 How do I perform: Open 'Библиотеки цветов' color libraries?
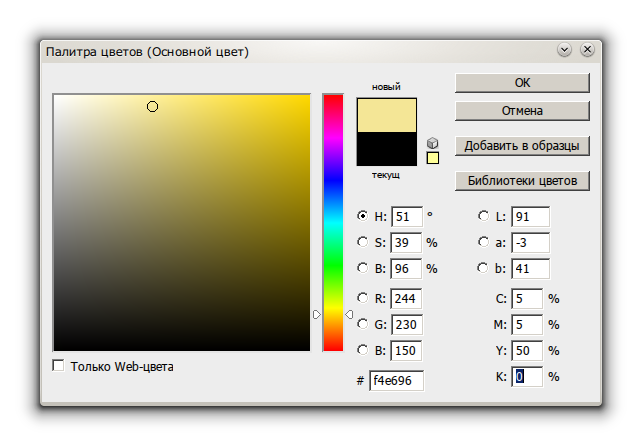(x=522, y=181)
